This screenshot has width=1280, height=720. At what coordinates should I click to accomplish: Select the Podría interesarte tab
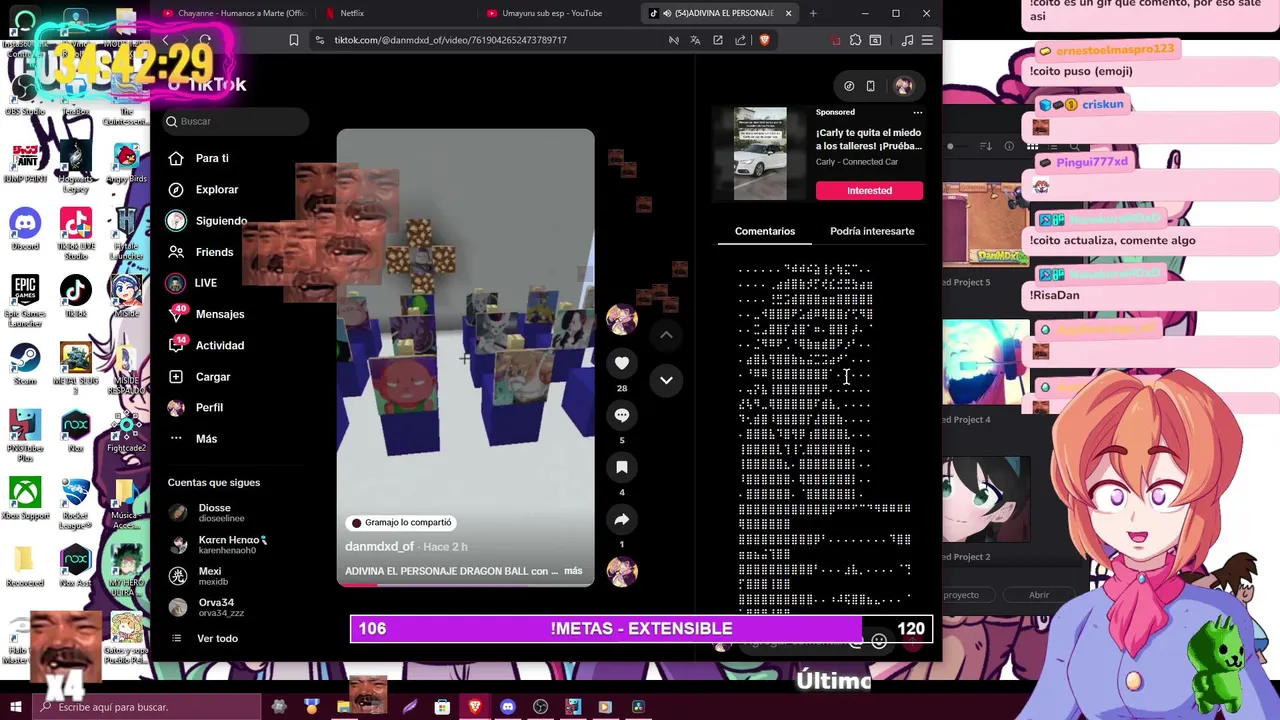tap(872, 231)
